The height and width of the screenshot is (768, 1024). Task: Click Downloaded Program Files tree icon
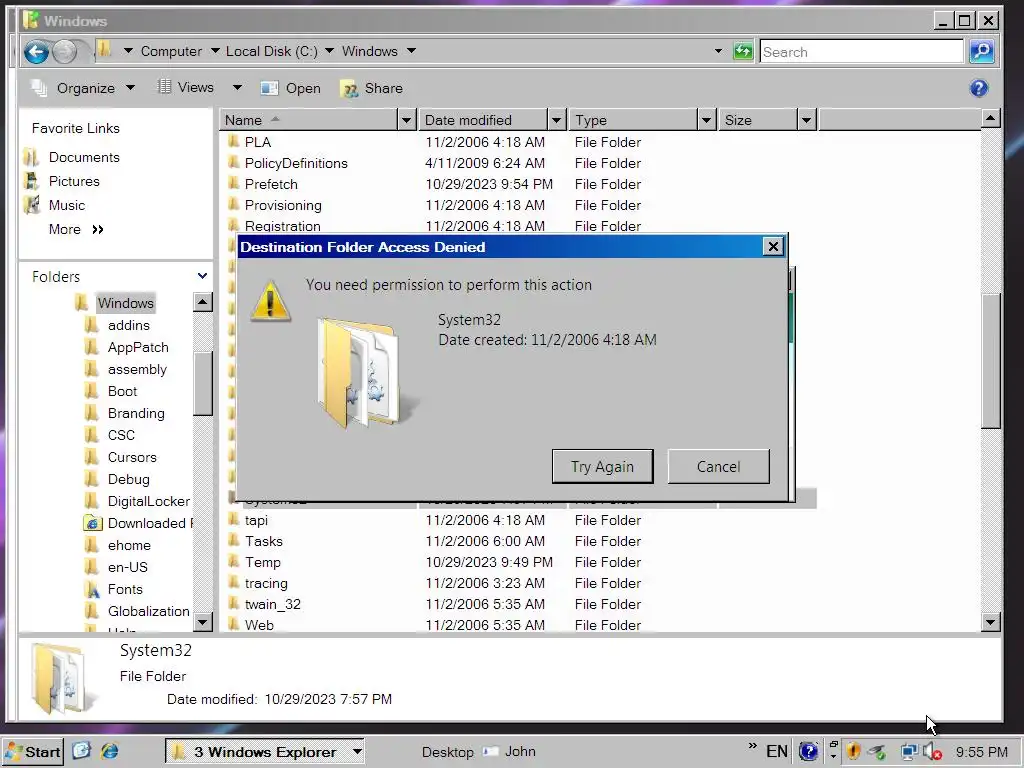pyautogui.click(x=93, y=523)
